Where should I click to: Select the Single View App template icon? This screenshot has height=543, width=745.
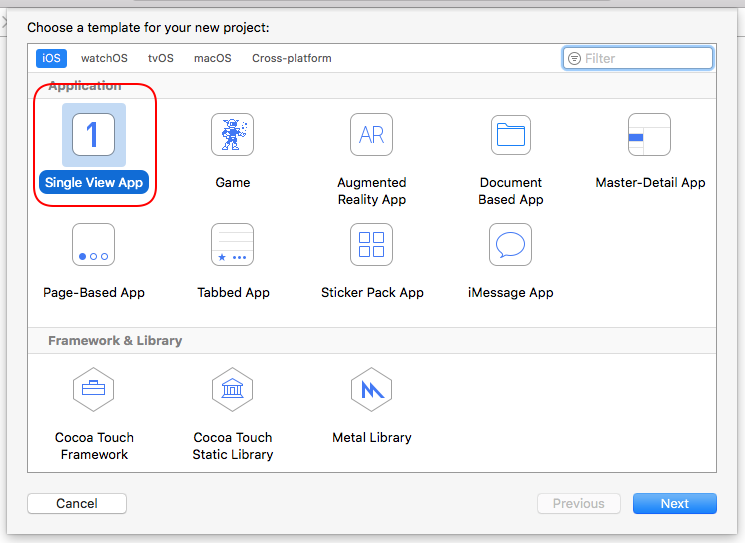point(94,135)
